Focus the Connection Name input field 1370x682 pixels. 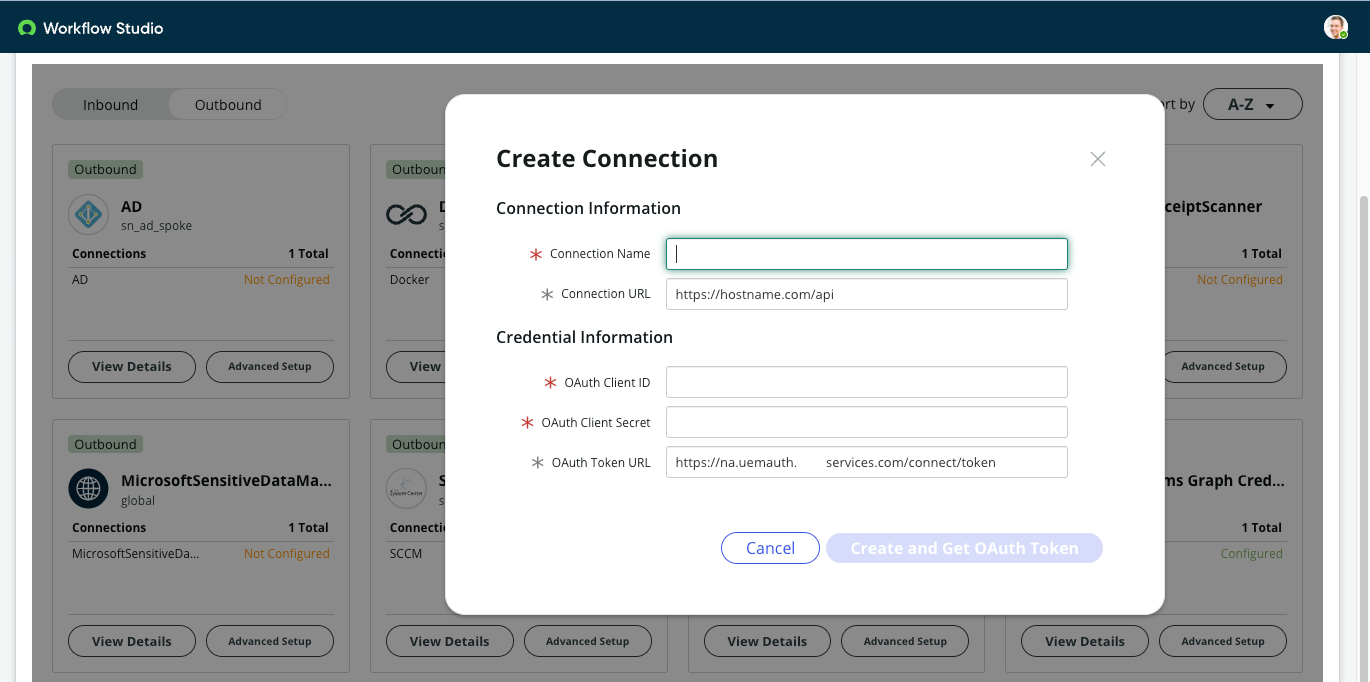click(866, 254)
